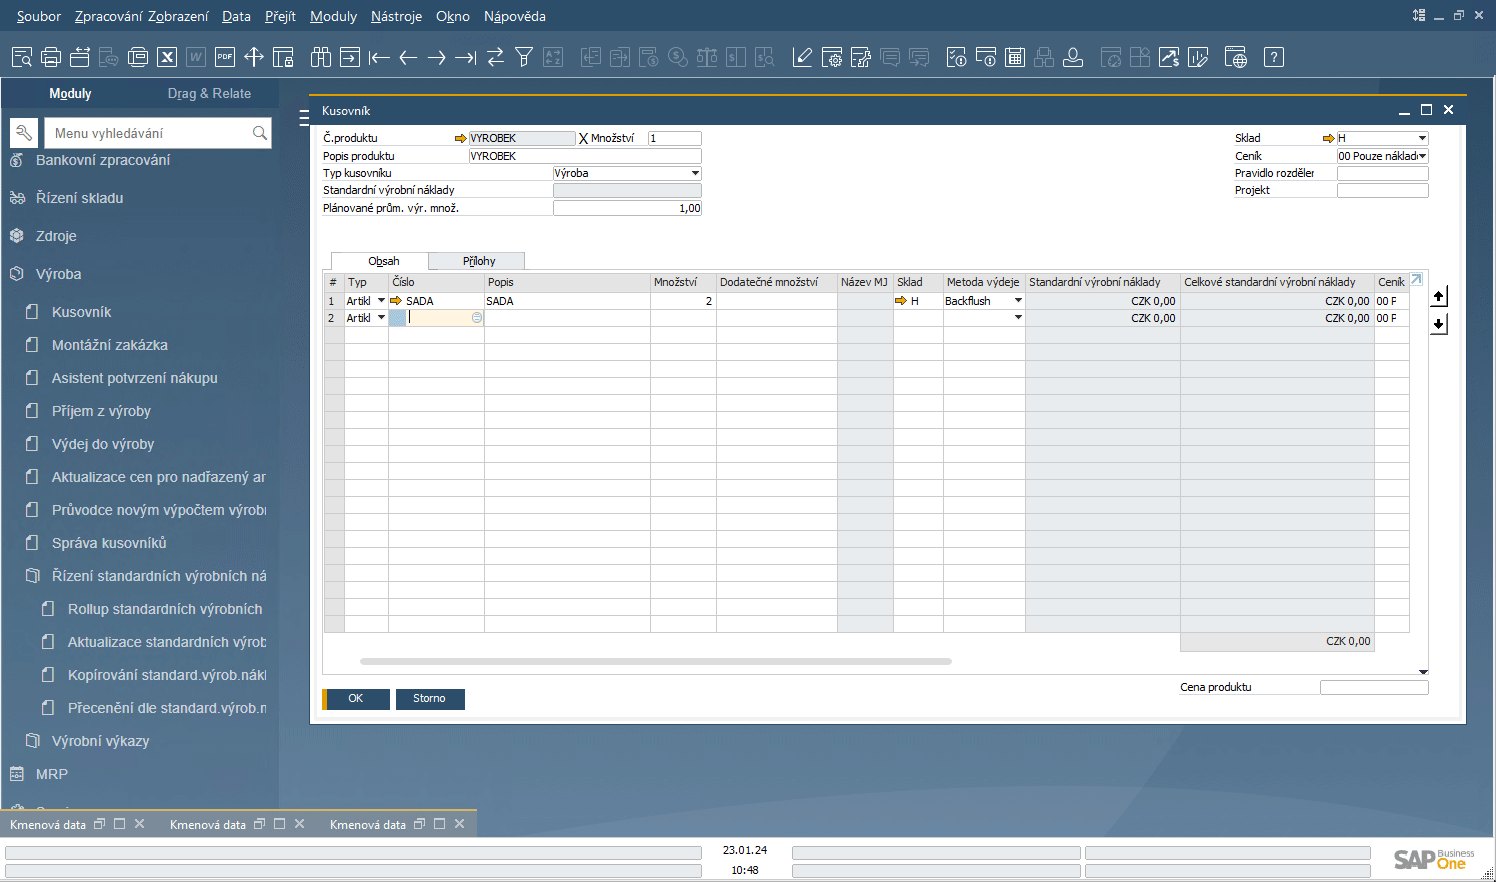
Task: Click the magnifier in Menu vyhledávání
Action: pyautogui.click(x=260, y=133)
